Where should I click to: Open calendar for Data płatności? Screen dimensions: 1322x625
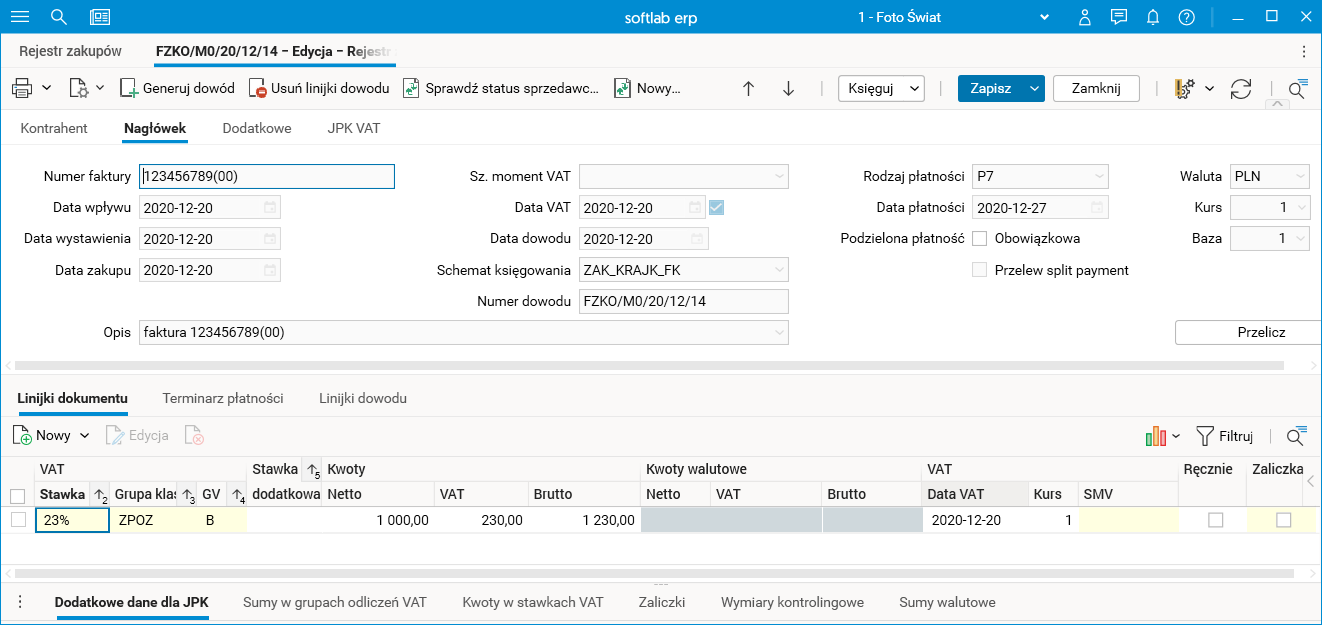pyautogui.click(x=1097, y=208)
